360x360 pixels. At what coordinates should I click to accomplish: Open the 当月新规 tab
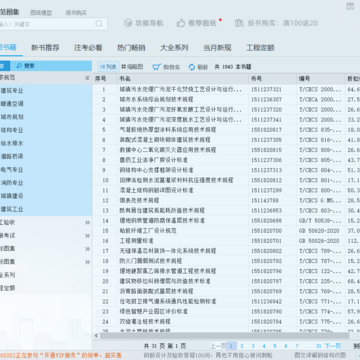[217, 48]
